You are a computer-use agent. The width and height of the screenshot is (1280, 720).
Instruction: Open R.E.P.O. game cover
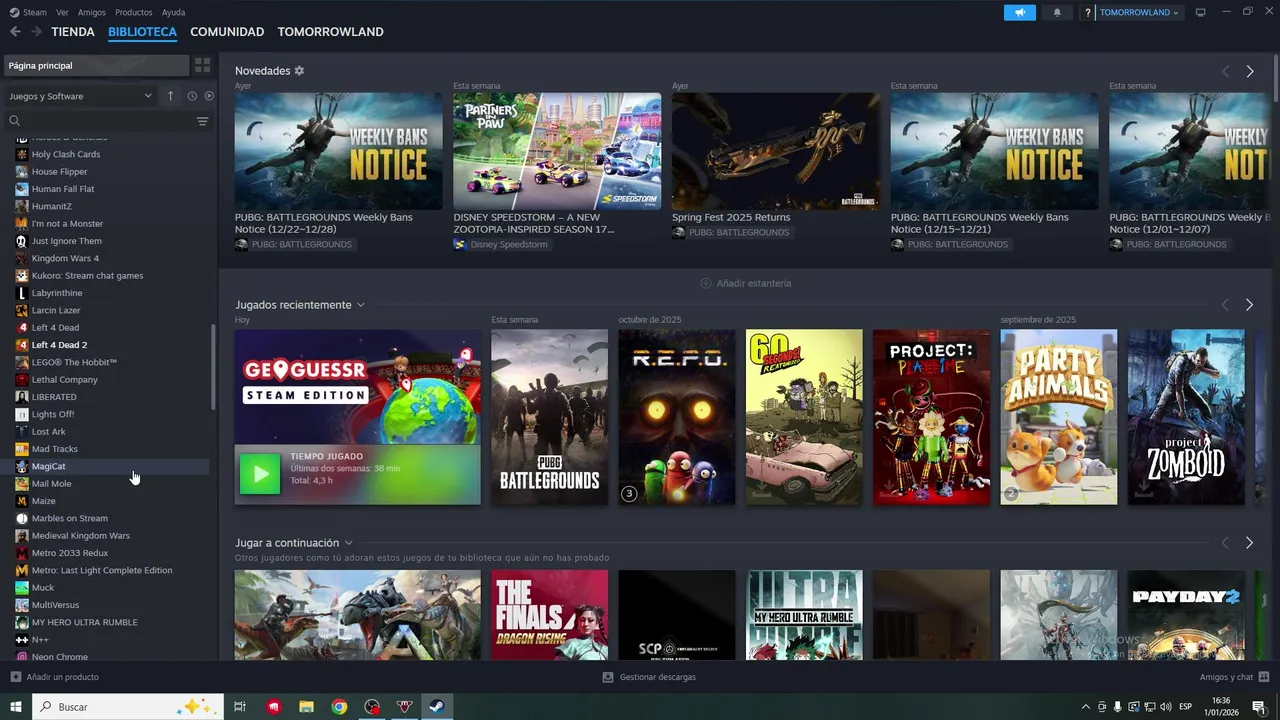point(676,417)
